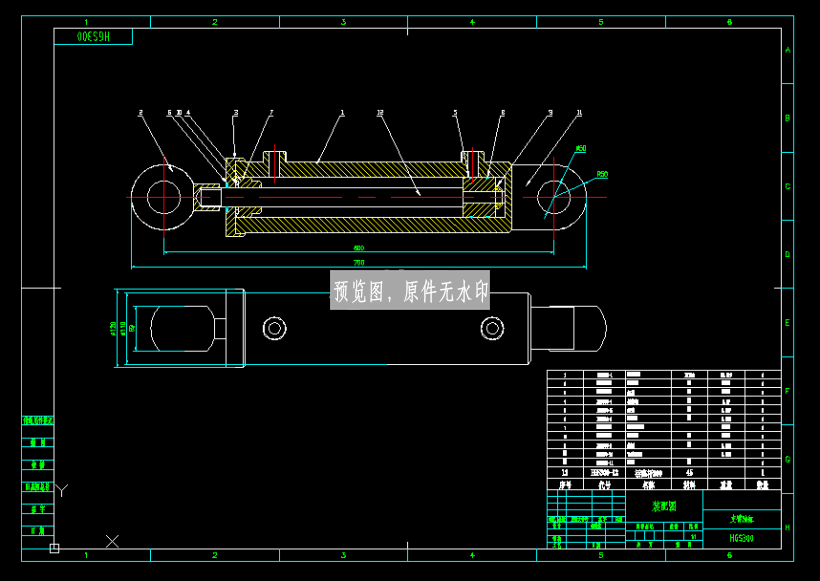Click zone number 5 on the top border
Image resolution: width=820 pixels, height=581 pixels.
[601, 22]
